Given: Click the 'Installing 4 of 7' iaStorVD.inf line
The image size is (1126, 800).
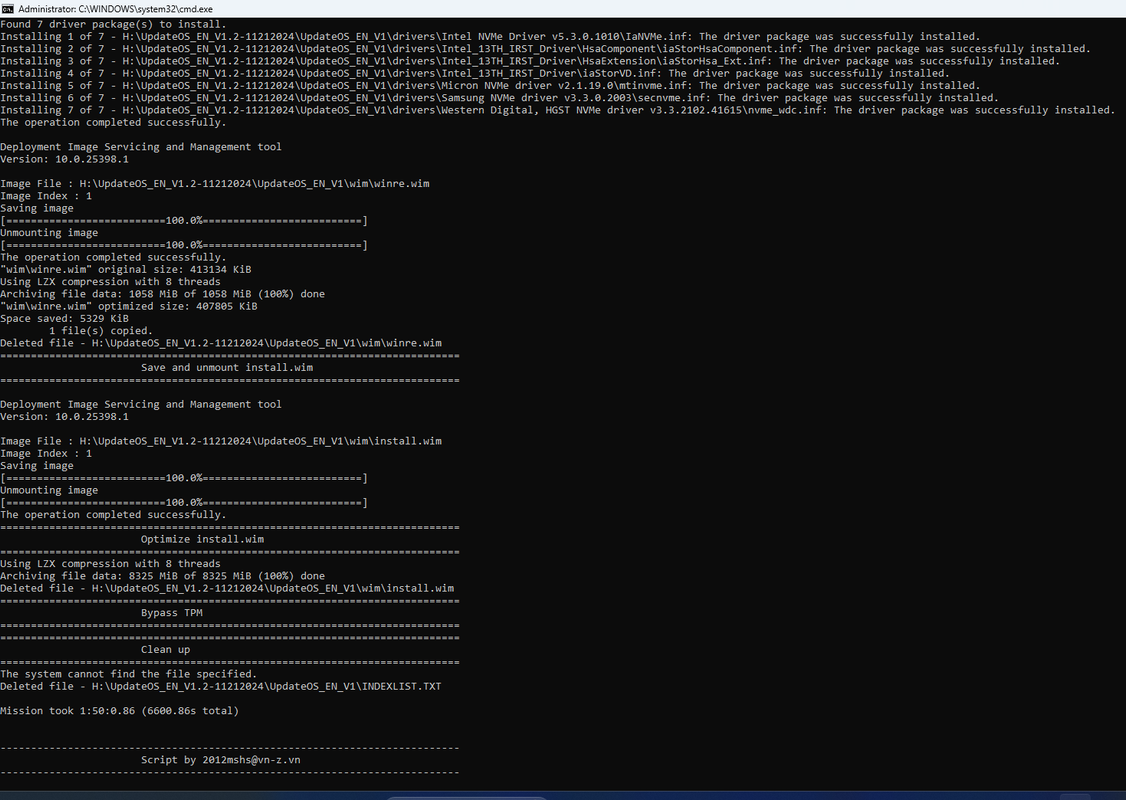Looking at the screenshot, I should coord(475,73).
